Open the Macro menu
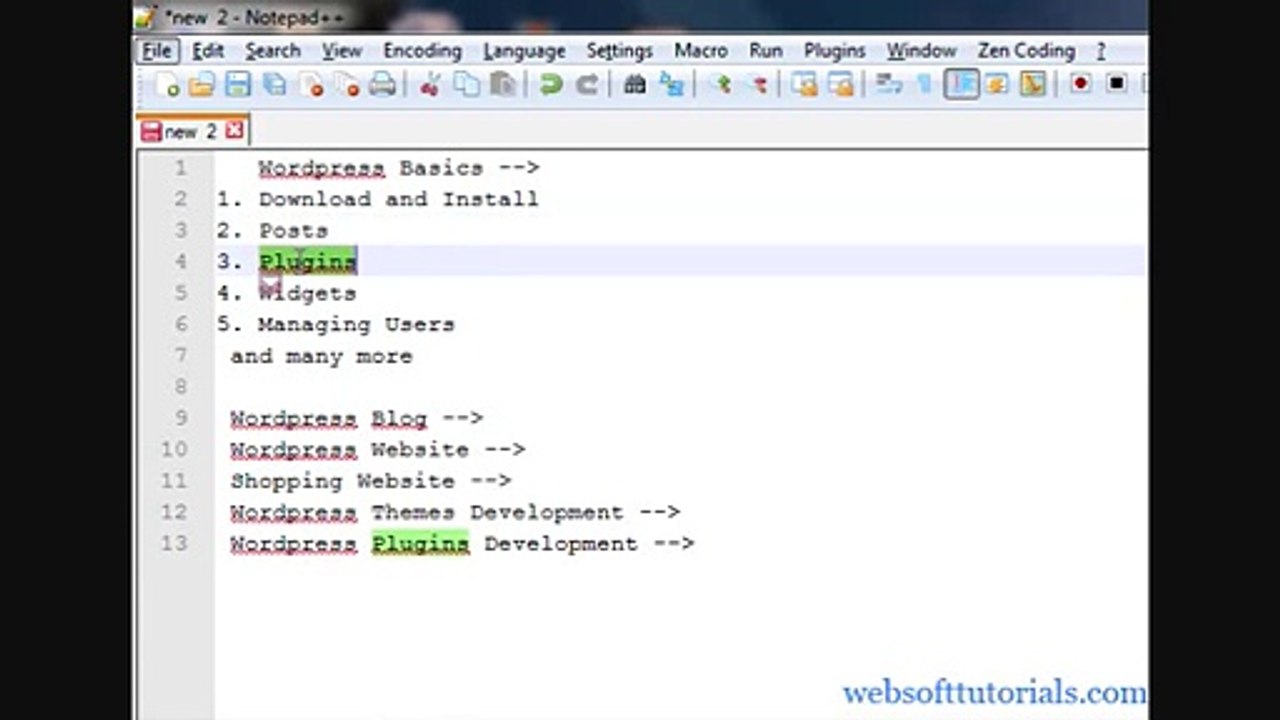The height and width of the screenshot is (720, 1280). [x=701, y=51]
